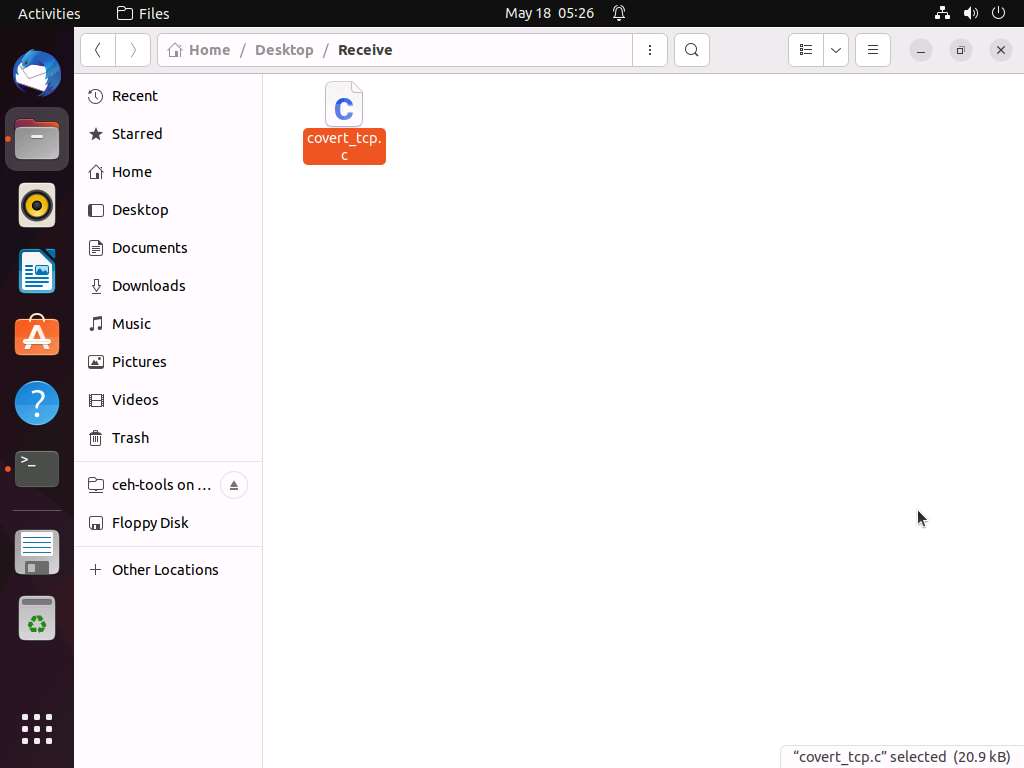This screenshot has height=768, width=1024.
Task: Launch Thunderbird from the dock
Action: (37, 73)
